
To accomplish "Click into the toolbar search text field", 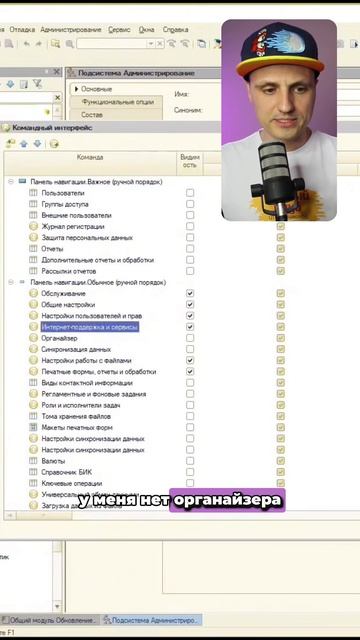I will [x=111, y=44].
